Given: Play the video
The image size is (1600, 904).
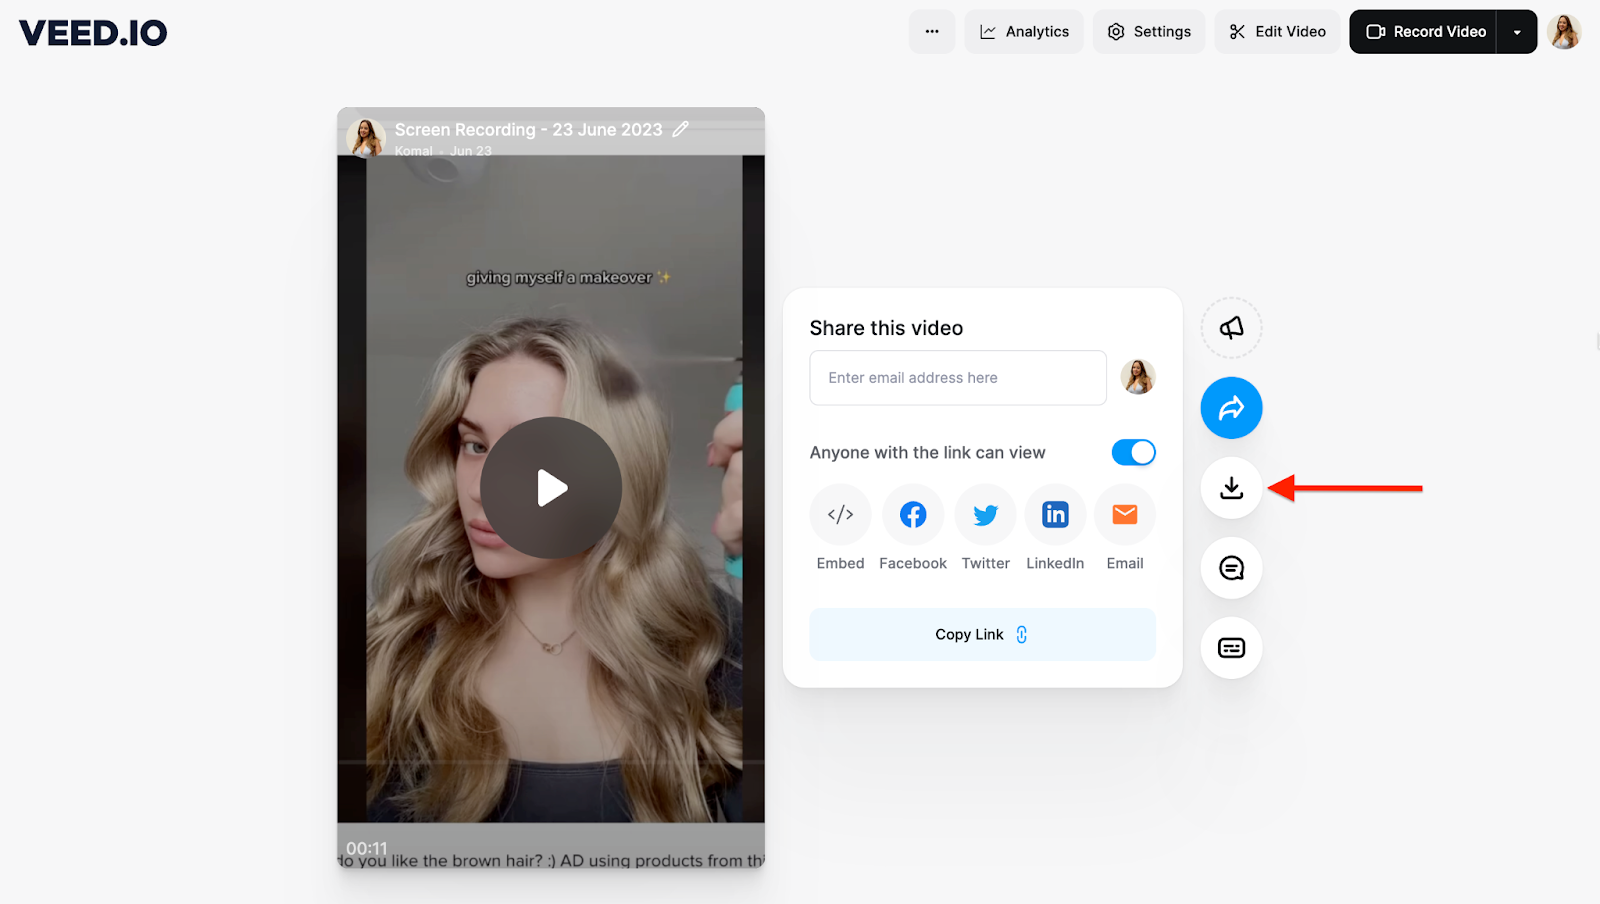Looking at the screenshot, I should [x=551, y=488].
